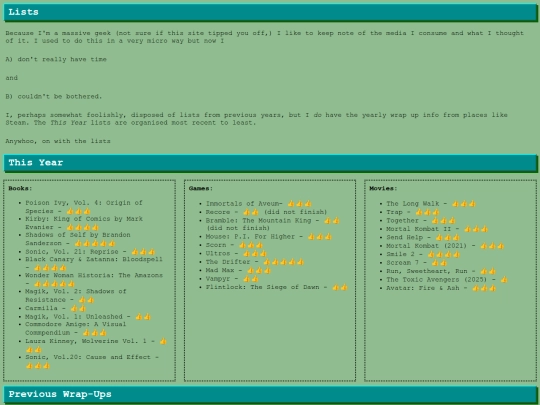Viewport: 540px width, 405px height.
Task: Click the "Carmilla" book entry
Action: click(x=55, y=308)
